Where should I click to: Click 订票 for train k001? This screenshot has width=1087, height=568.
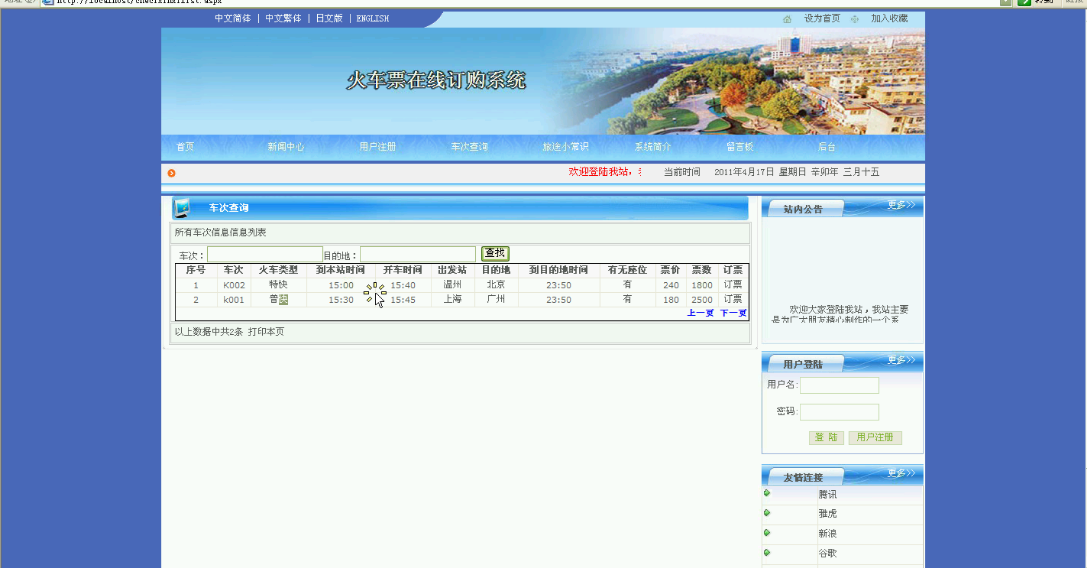733,299
